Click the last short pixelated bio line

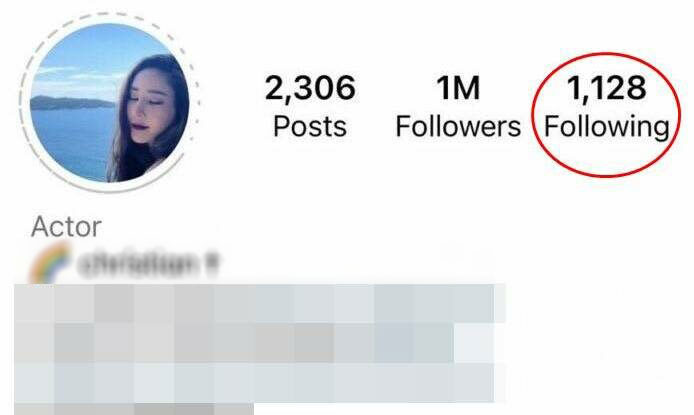(134, 409)
